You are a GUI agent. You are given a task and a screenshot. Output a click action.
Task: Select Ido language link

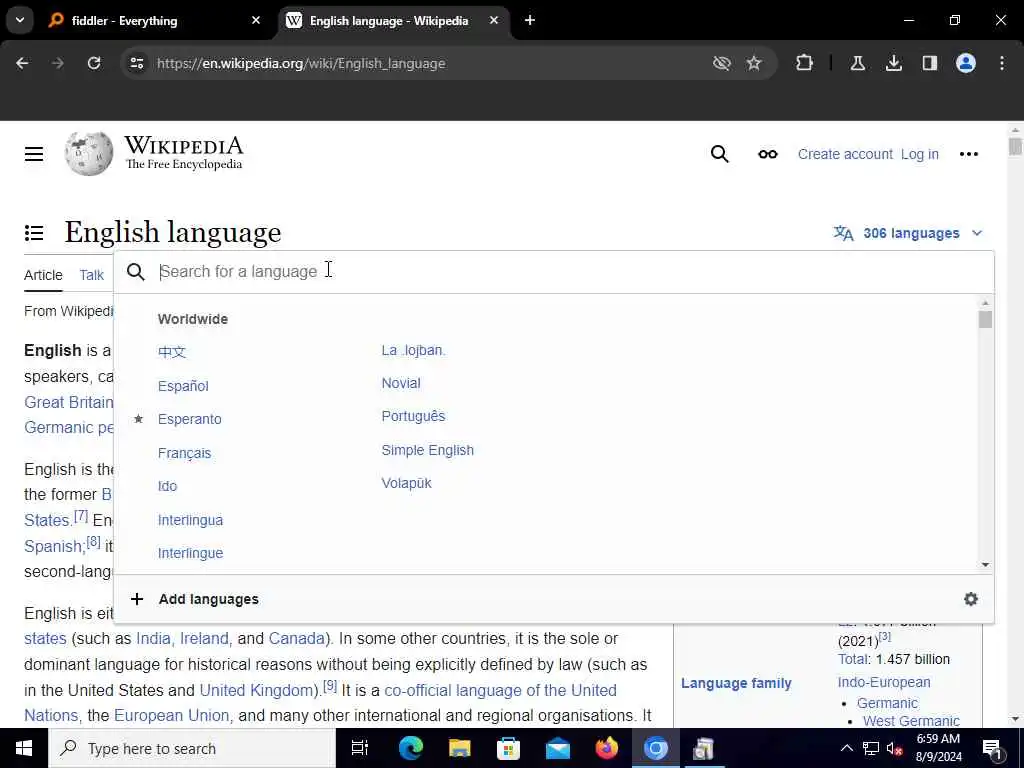pyautogui.click(x=167, y=486)
